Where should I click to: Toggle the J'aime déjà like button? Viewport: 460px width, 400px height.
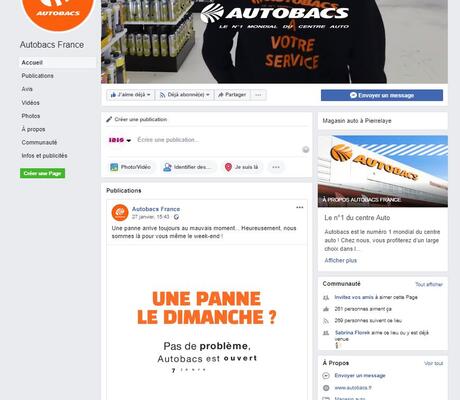[x=130, y=95]
